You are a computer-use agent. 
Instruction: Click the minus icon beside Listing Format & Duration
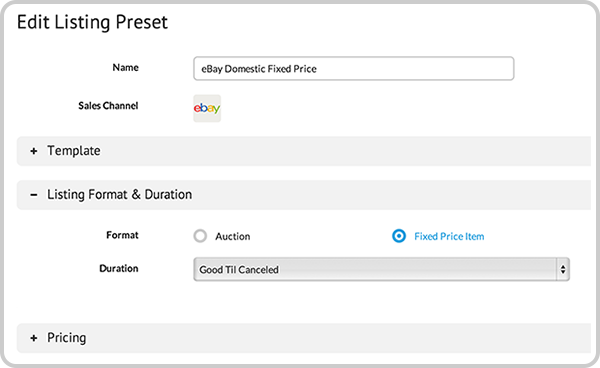coord(34,195)
